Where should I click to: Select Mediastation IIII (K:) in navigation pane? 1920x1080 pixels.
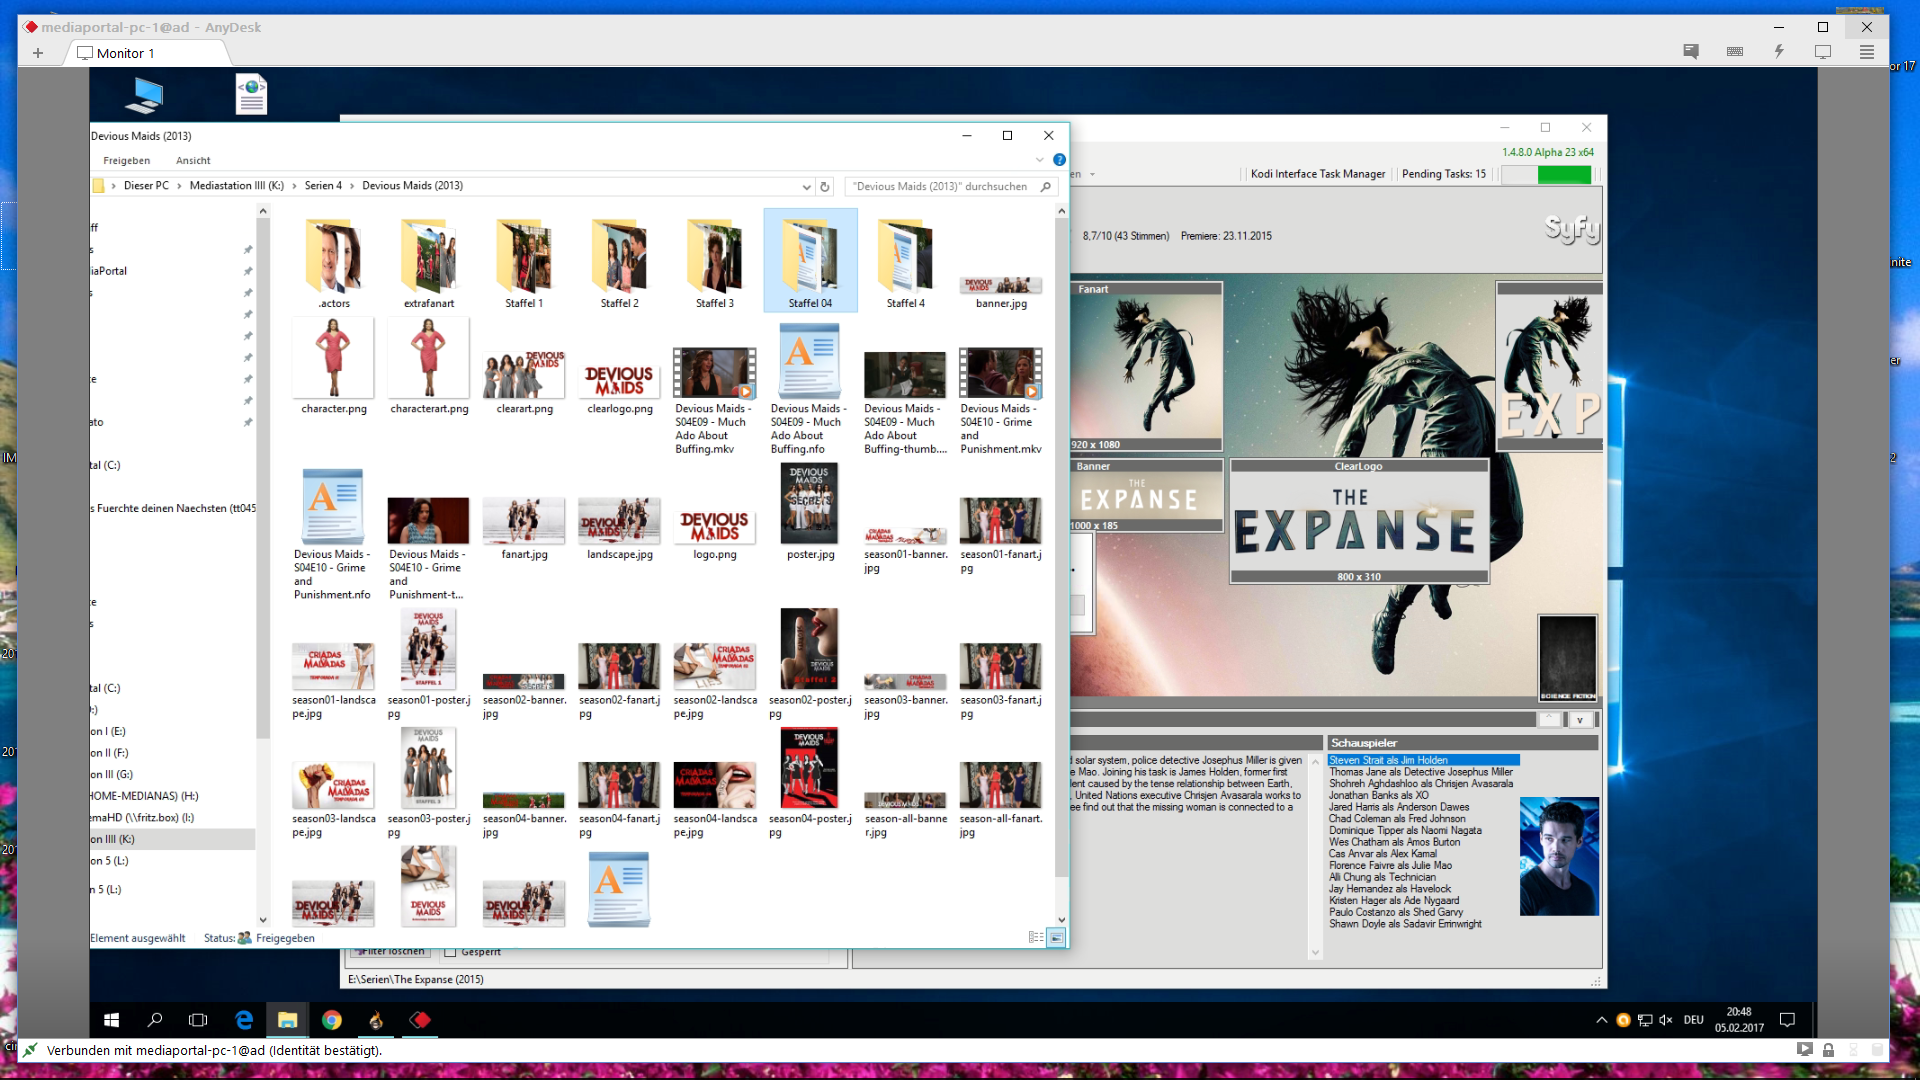click(x=172, y=839)
